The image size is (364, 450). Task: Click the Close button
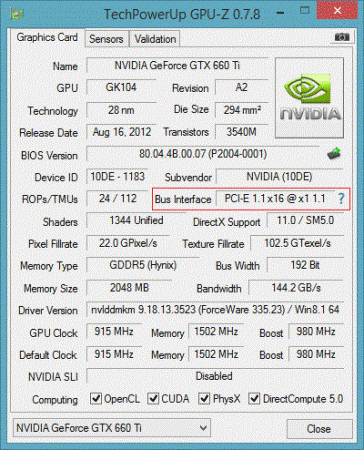(x=319, y=429)
